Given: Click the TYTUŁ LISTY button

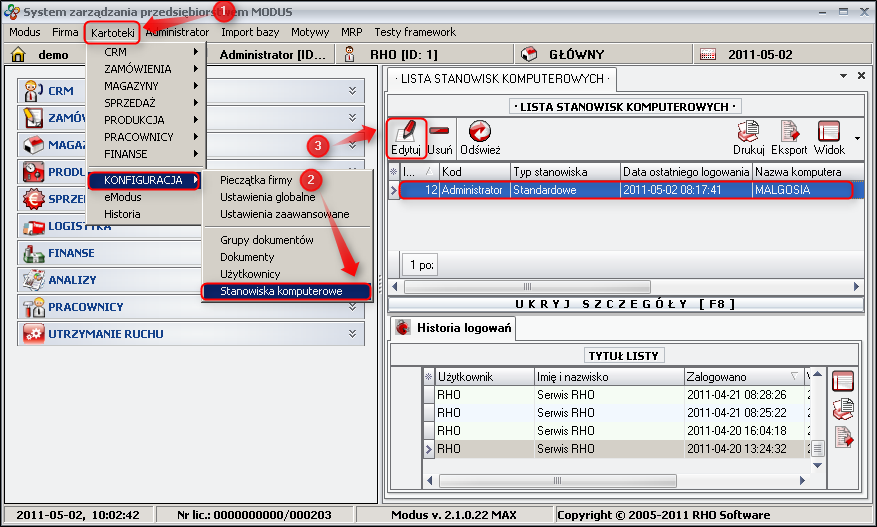Looking at the screenshot, I should click(625, 356).
